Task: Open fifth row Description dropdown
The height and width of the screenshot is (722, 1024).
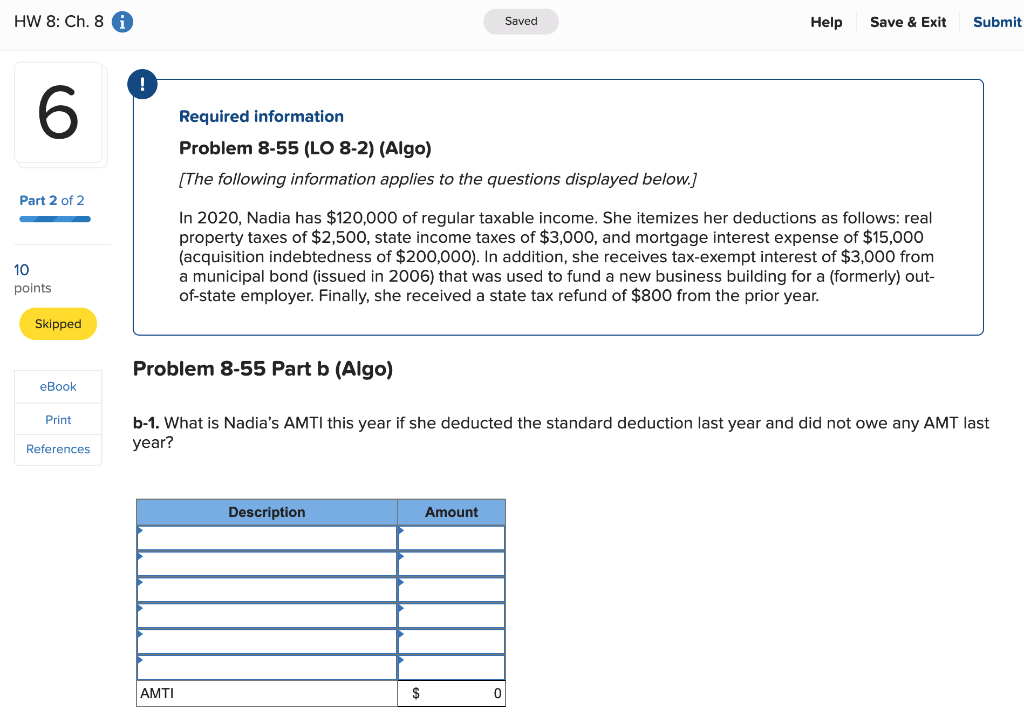Action: [266, 642]
